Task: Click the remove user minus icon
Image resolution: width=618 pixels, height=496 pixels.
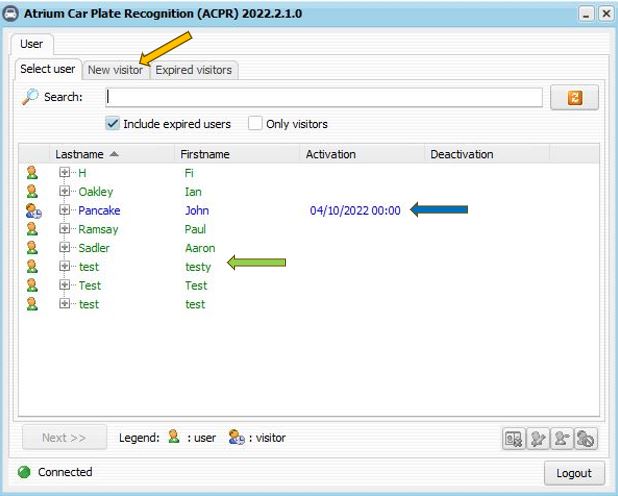Action: click(562, 438)
